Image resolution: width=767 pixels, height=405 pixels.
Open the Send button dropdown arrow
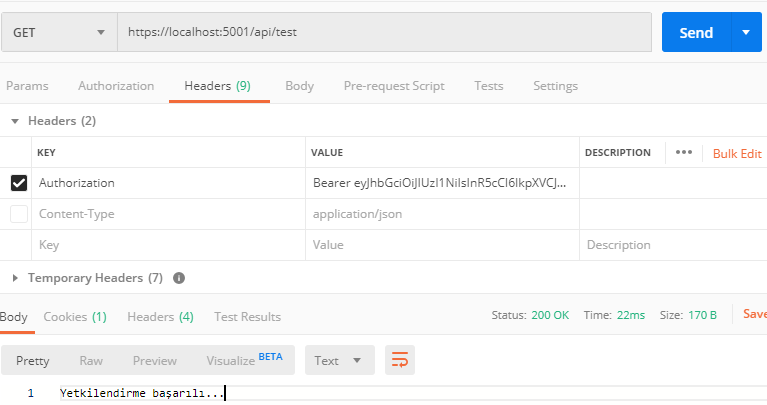745,32
